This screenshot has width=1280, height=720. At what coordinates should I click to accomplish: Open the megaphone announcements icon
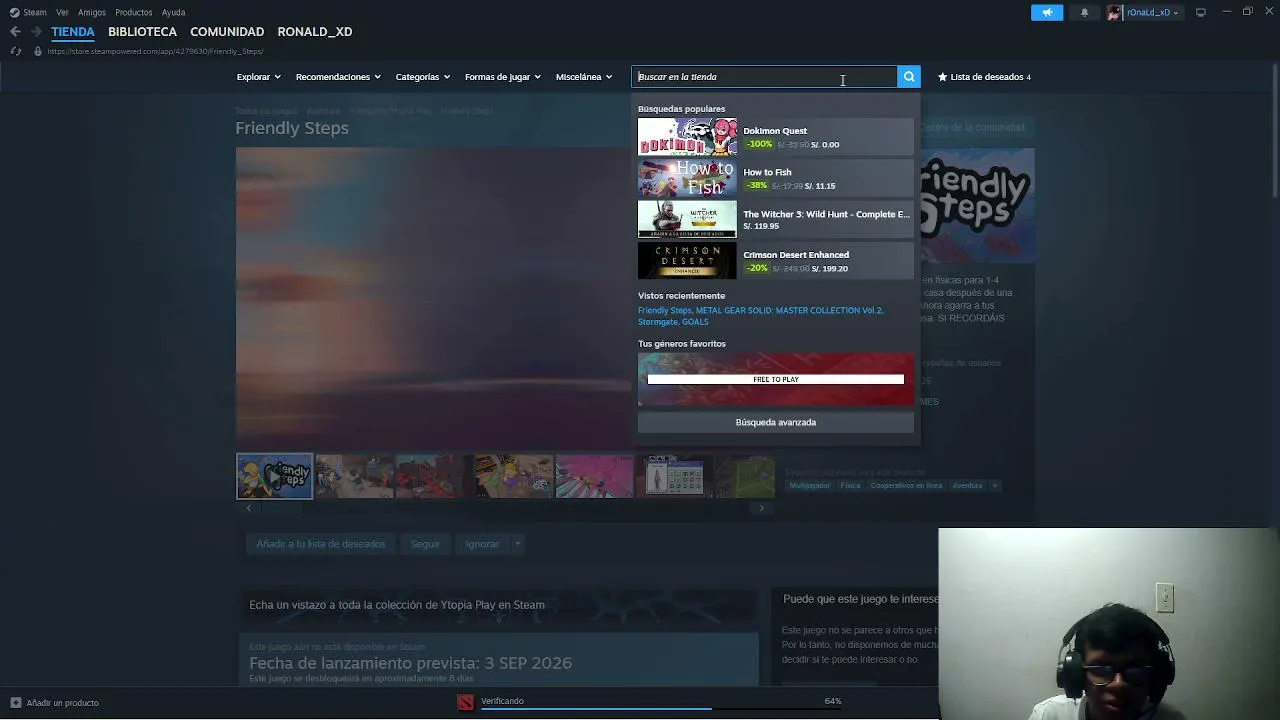tap(1047, 12)
